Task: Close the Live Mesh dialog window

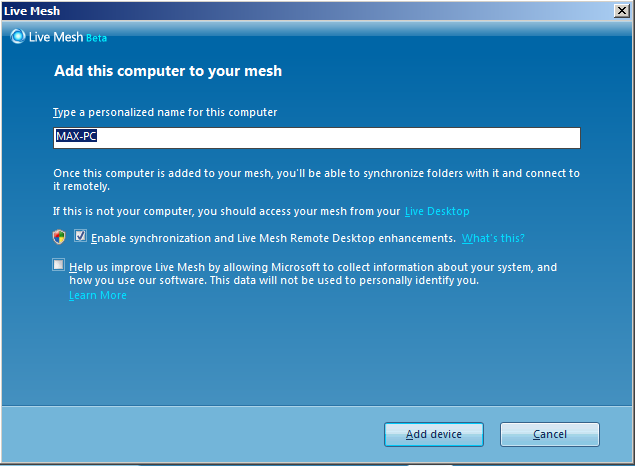Action: tap(621, 11)
